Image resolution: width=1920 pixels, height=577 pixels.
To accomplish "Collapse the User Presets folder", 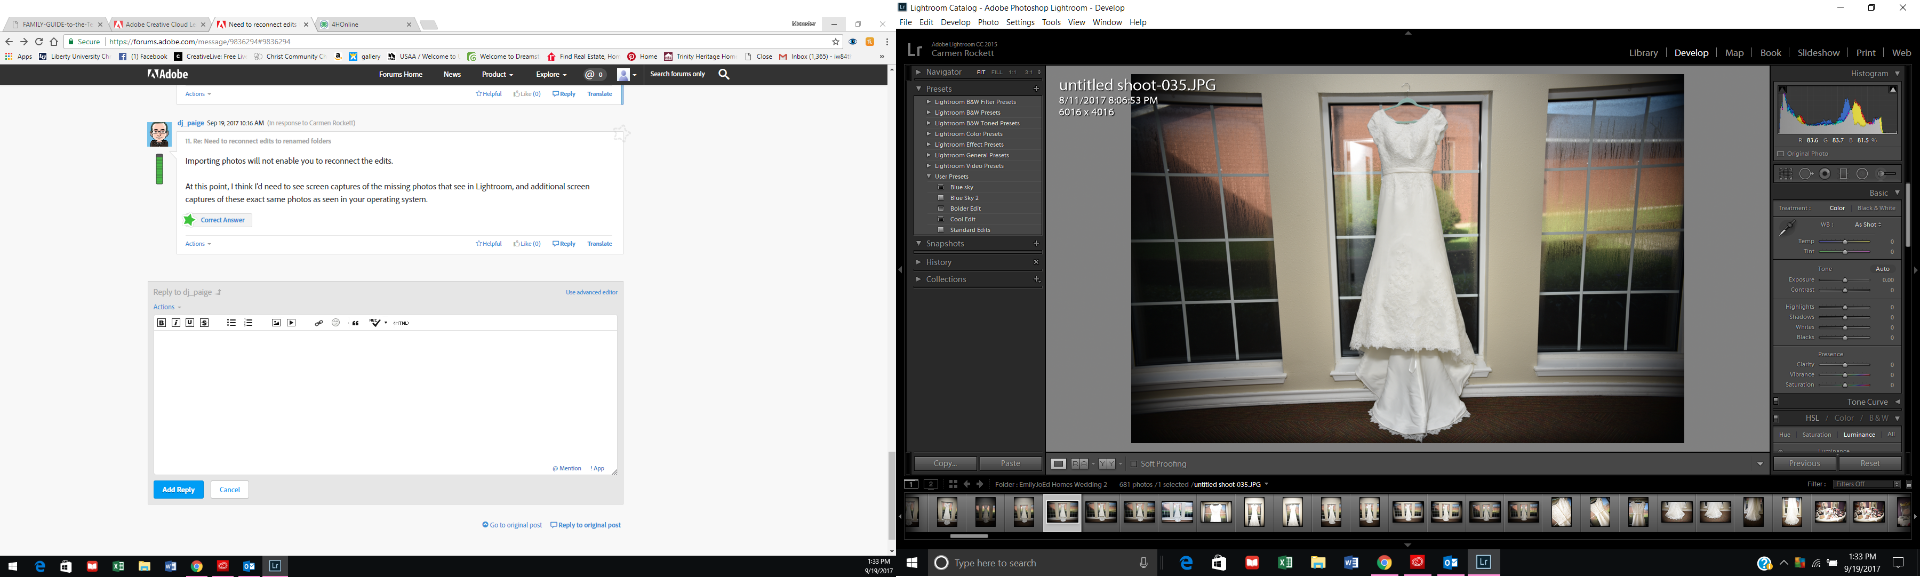I will (928, 176).
